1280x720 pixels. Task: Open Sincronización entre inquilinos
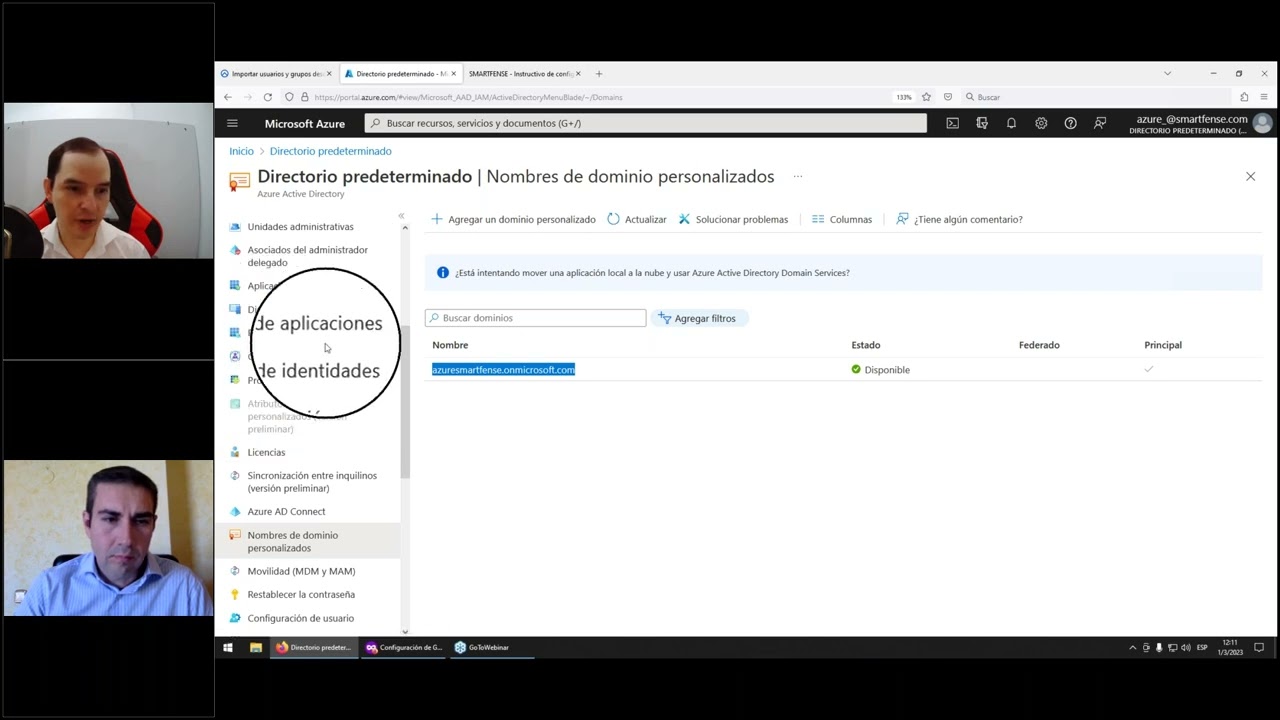pos(312,482)
